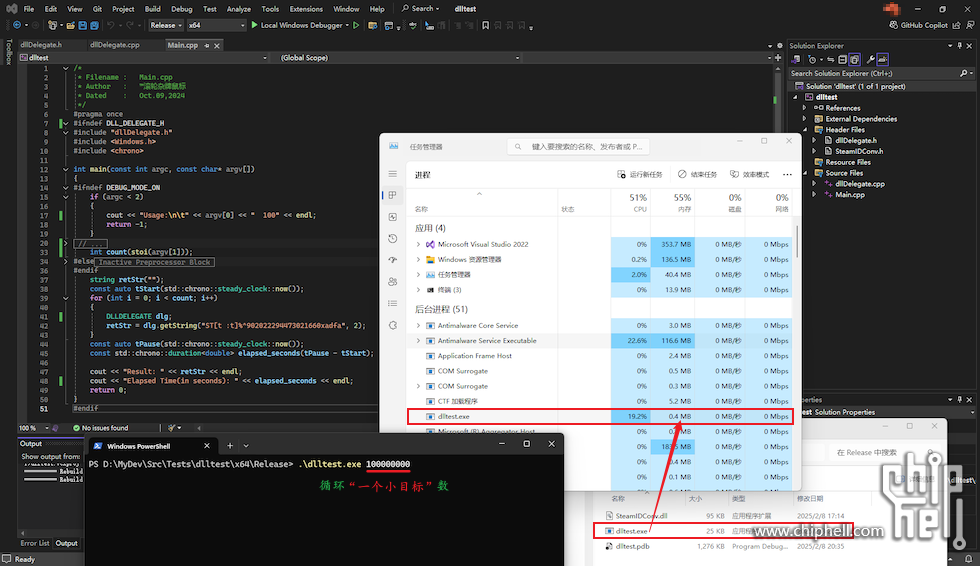Click No issues found status indicator
This screenshot has height=566, width=980.
pos(101,428)
